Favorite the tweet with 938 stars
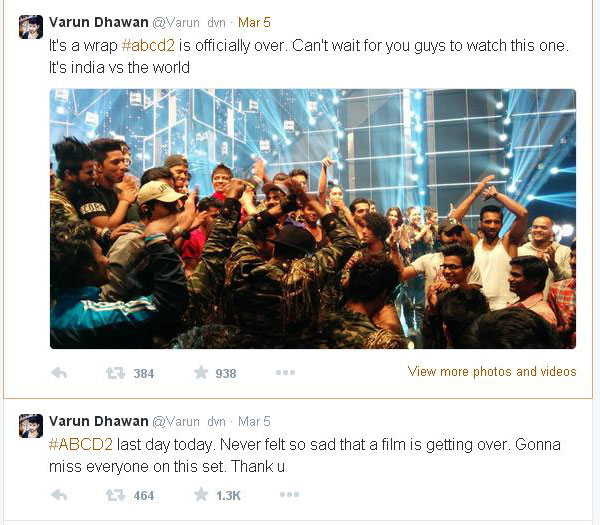Image resolution: width=600 pixels, height=525 pixels. (201, 372)
